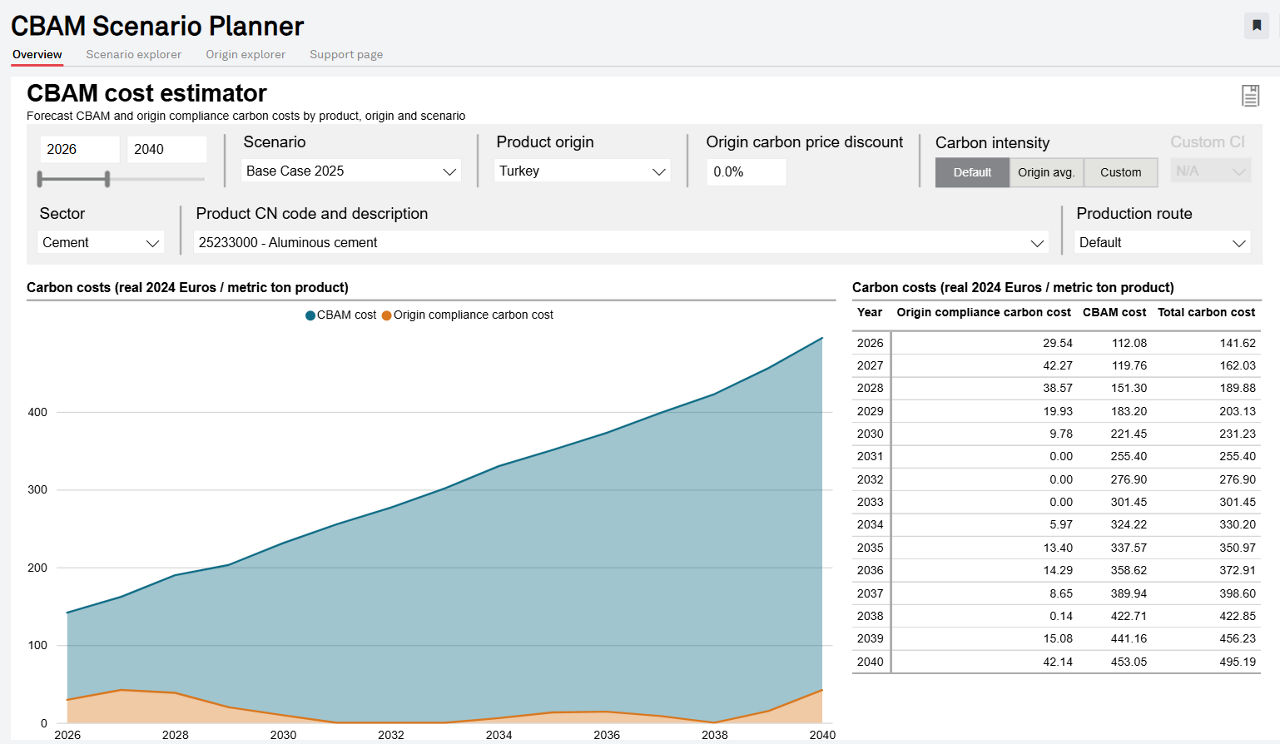1280x744 pixels.
Task: Open the Support page tab
Action: (x=346, y=54)
